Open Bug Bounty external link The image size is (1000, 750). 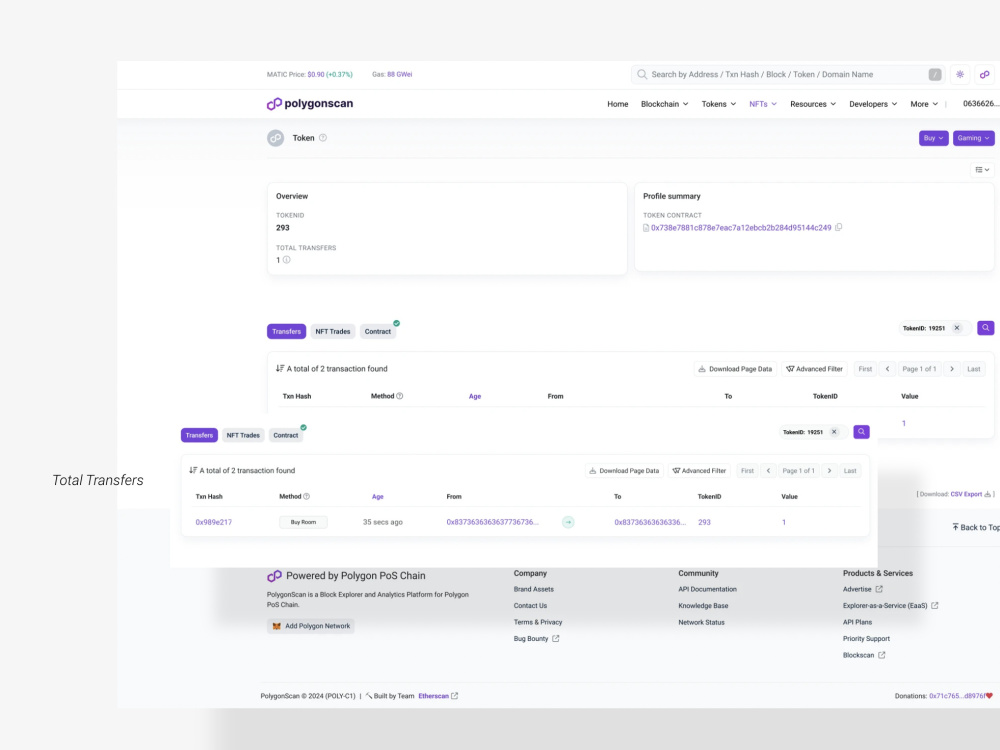coord(536,638)
